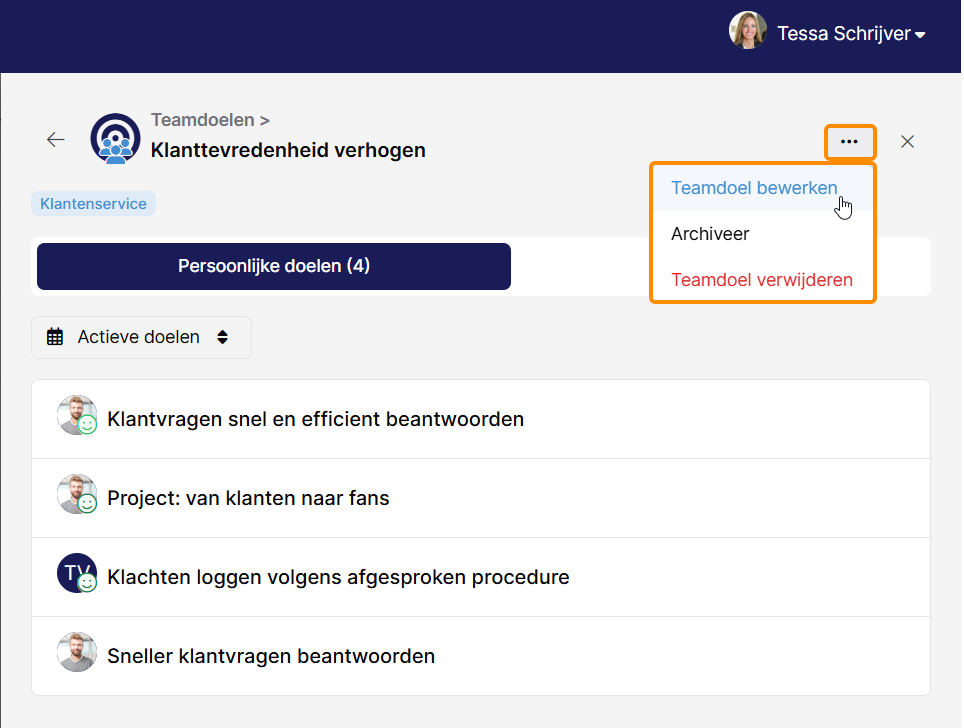964x728 pixels.
Task: Expand the Tessa Schrijver user dropdown
Action: 920,35
